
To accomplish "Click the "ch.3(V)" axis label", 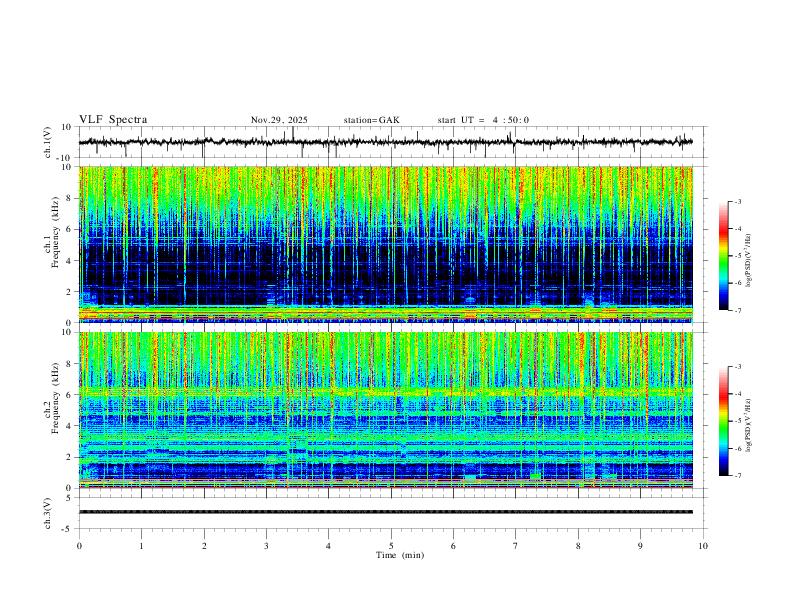I will point(48,513).
